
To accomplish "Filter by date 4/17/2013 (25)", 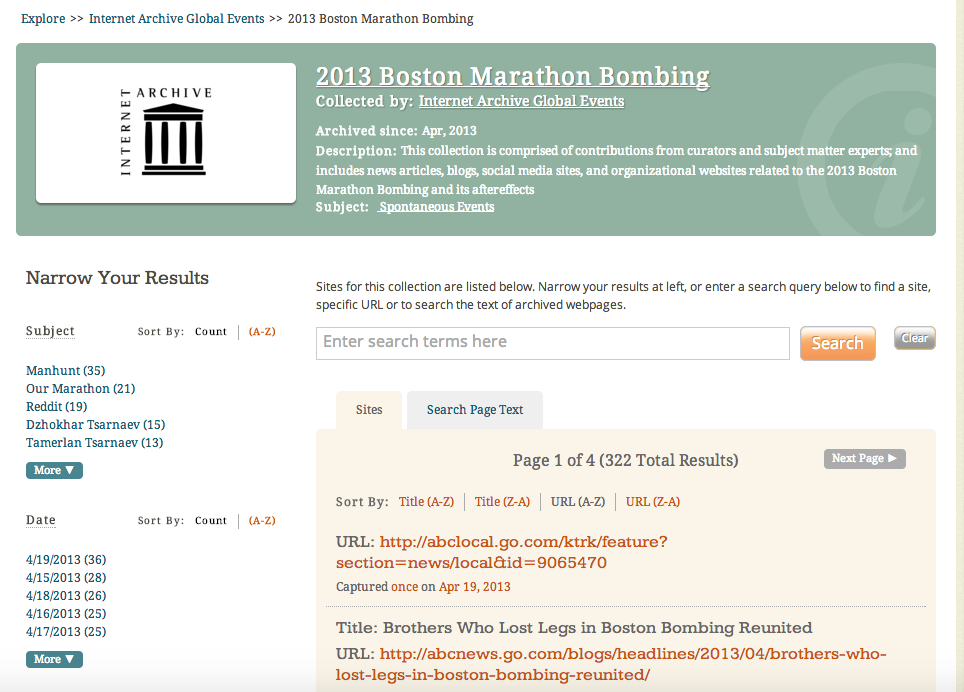I will pyautogui.click(x=66, y=632).
